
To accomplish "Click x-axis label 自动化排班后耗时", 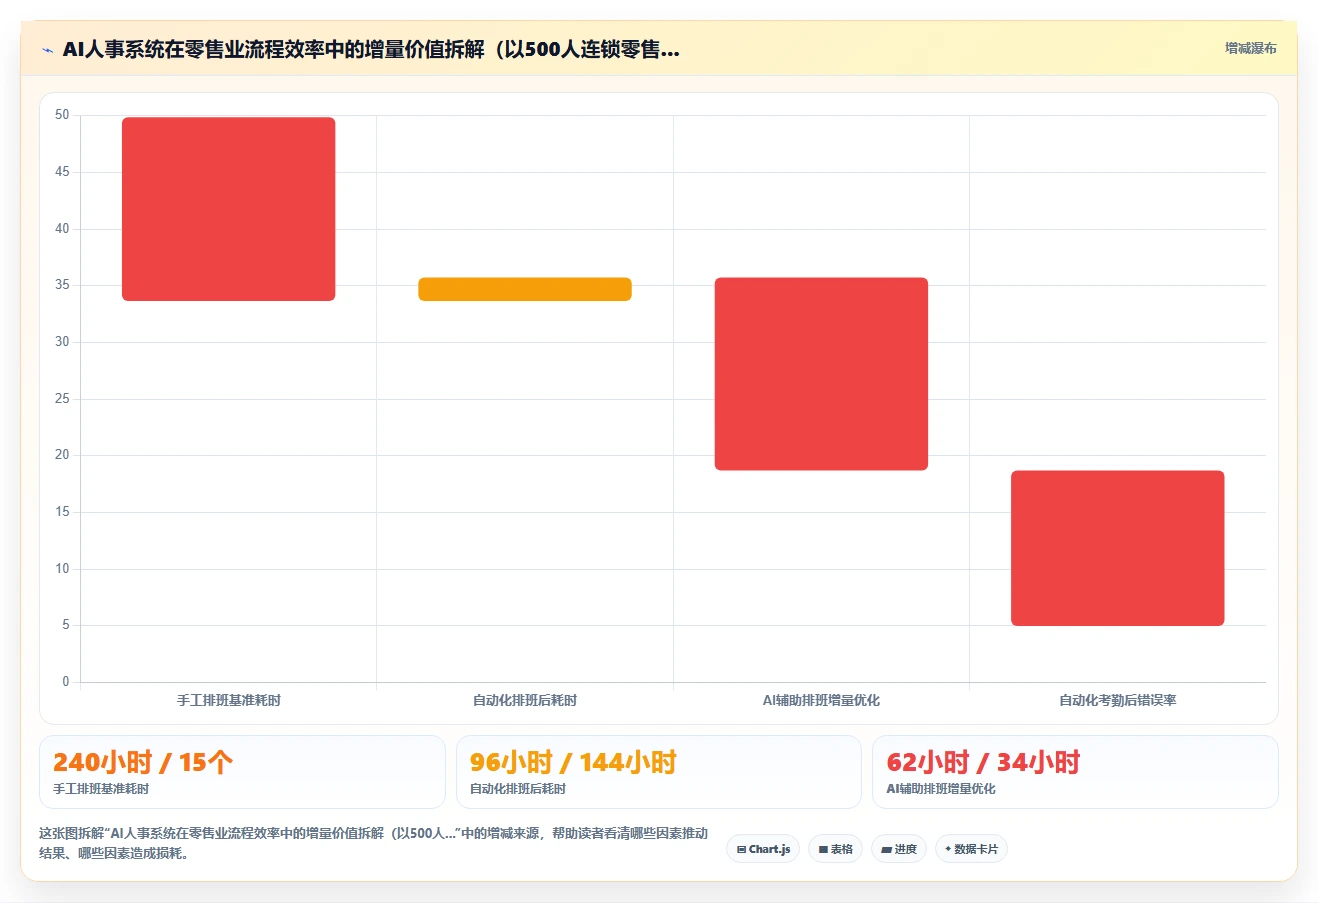I will tap(525, 700).
